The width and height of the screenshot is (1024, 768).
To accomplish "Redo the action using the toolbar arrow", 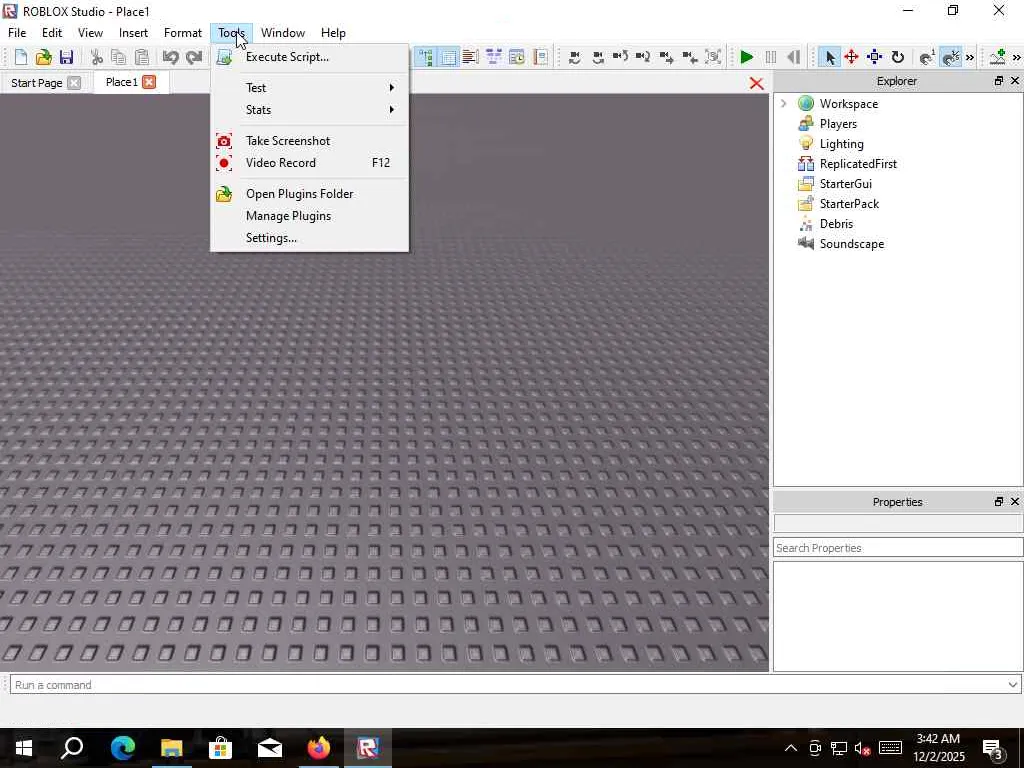I will (194, 57).
